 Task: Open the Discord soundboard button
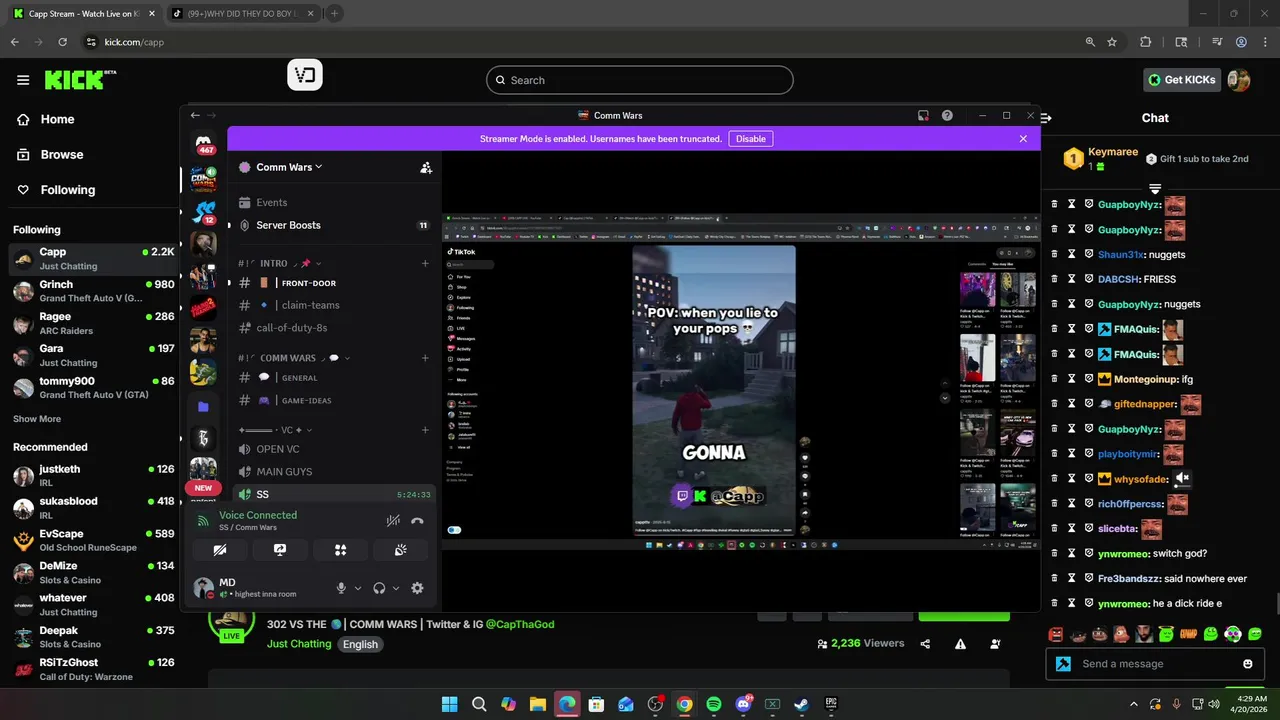pyautogui.click(x=400, y=550)
